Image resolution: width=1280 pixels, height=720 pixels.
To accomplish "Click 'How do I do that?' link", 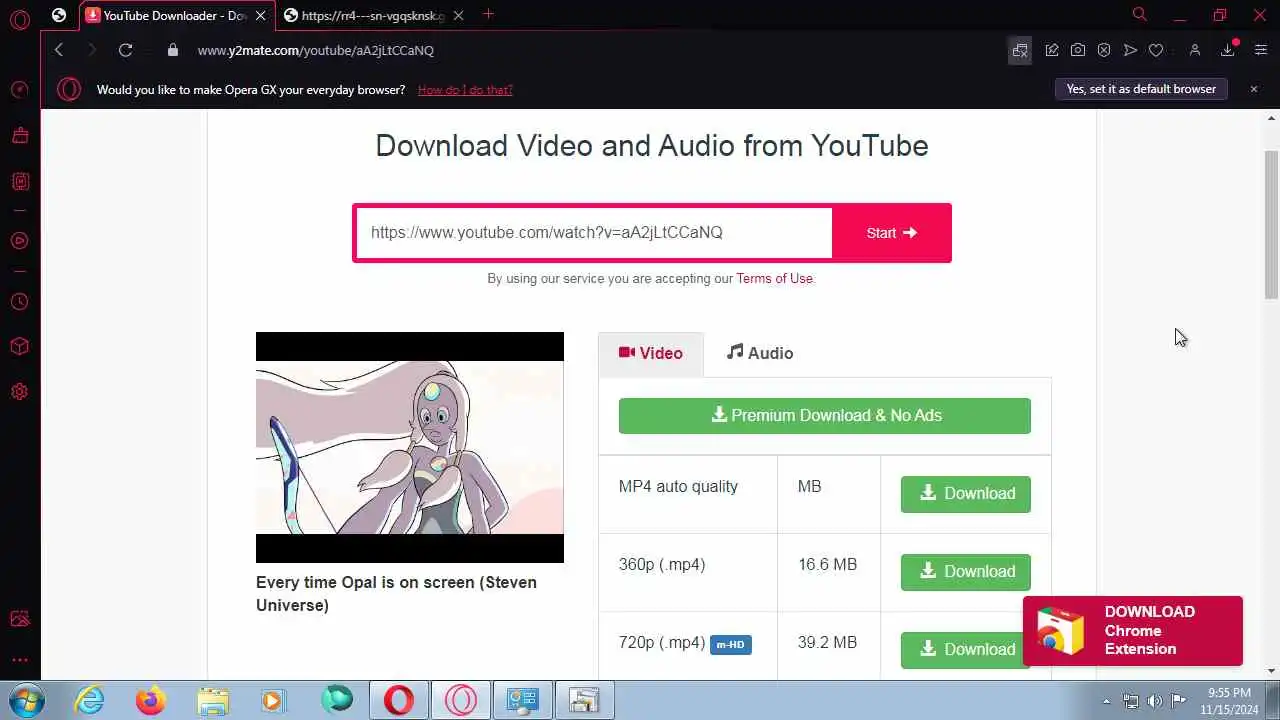I will 465,89.
